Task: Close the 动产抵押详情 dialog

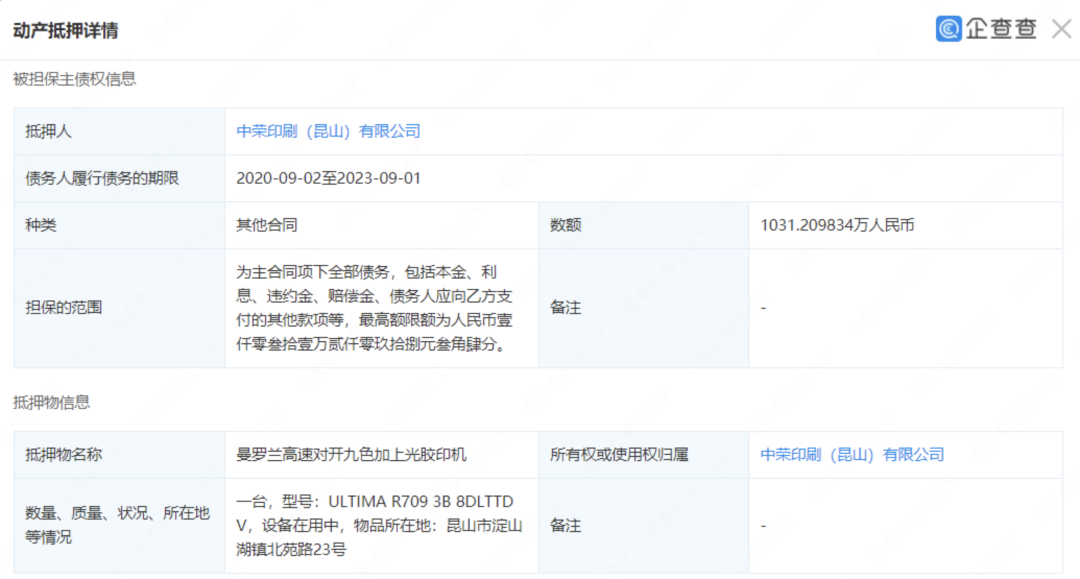Action: coord(1061,29)
